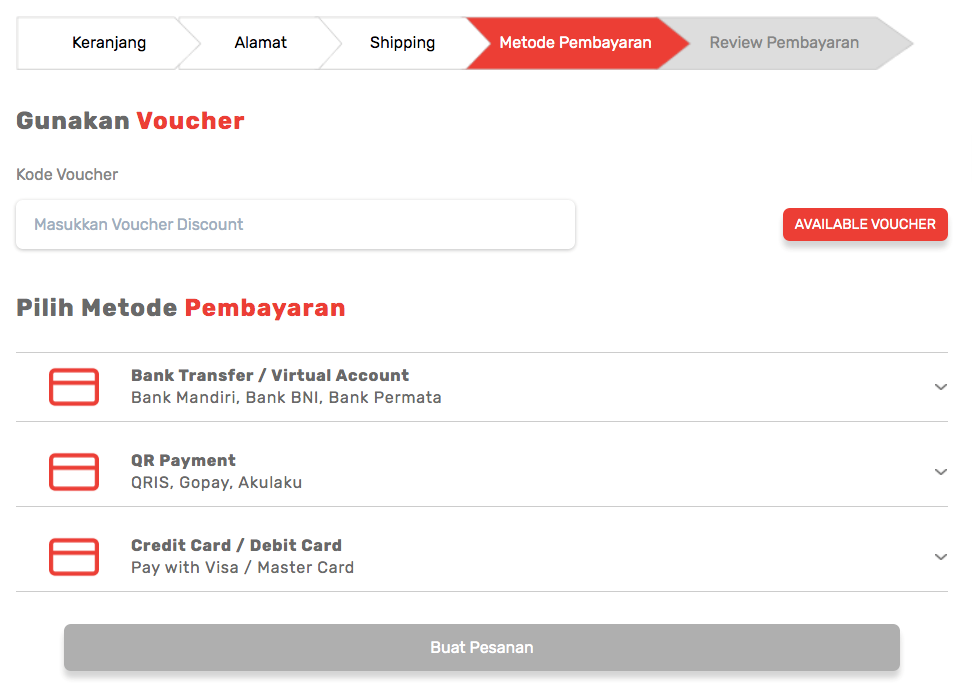
Task: Go to the Alamat step
Action: [260, 43]
